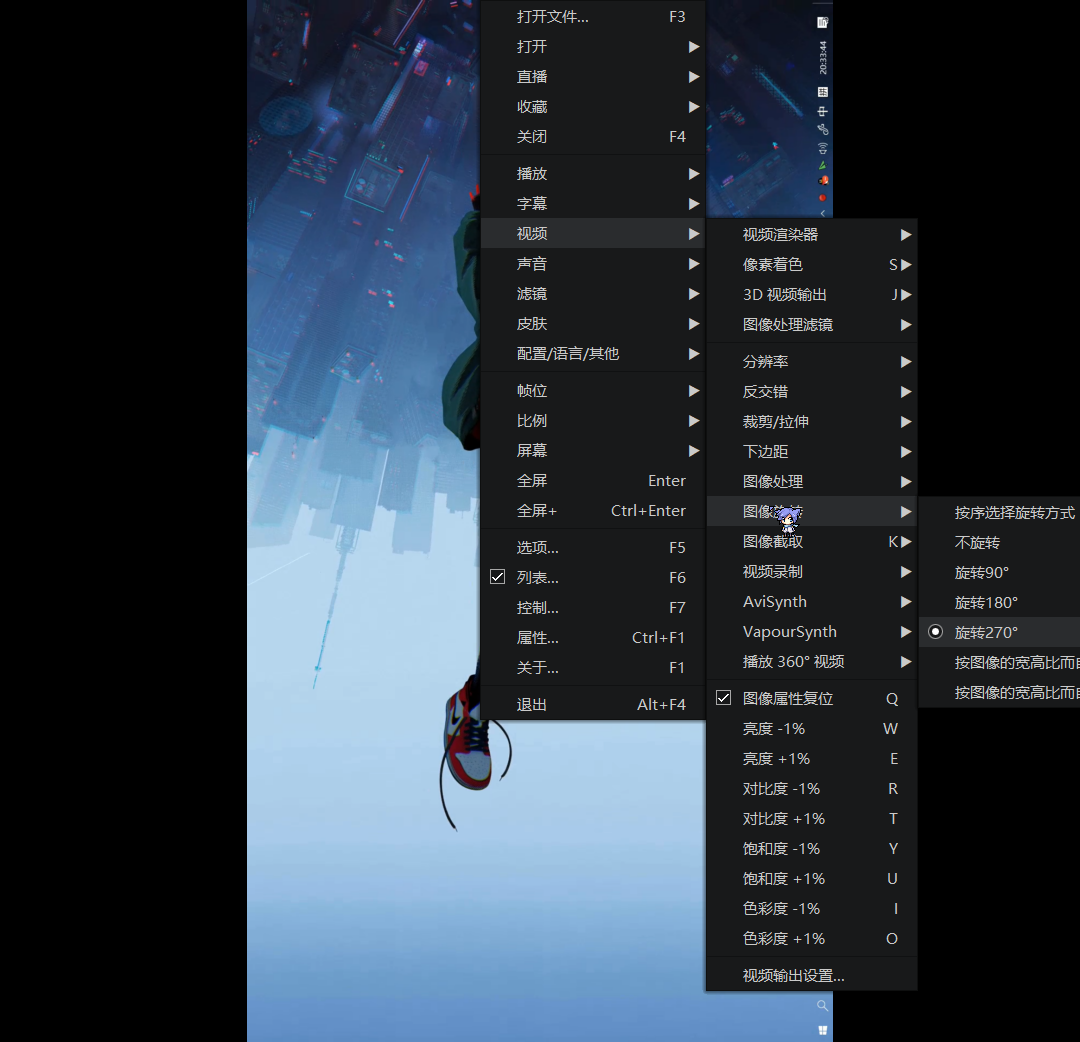
Task: Expand 3D 视频输出 submenu
Action: [811, 295]
